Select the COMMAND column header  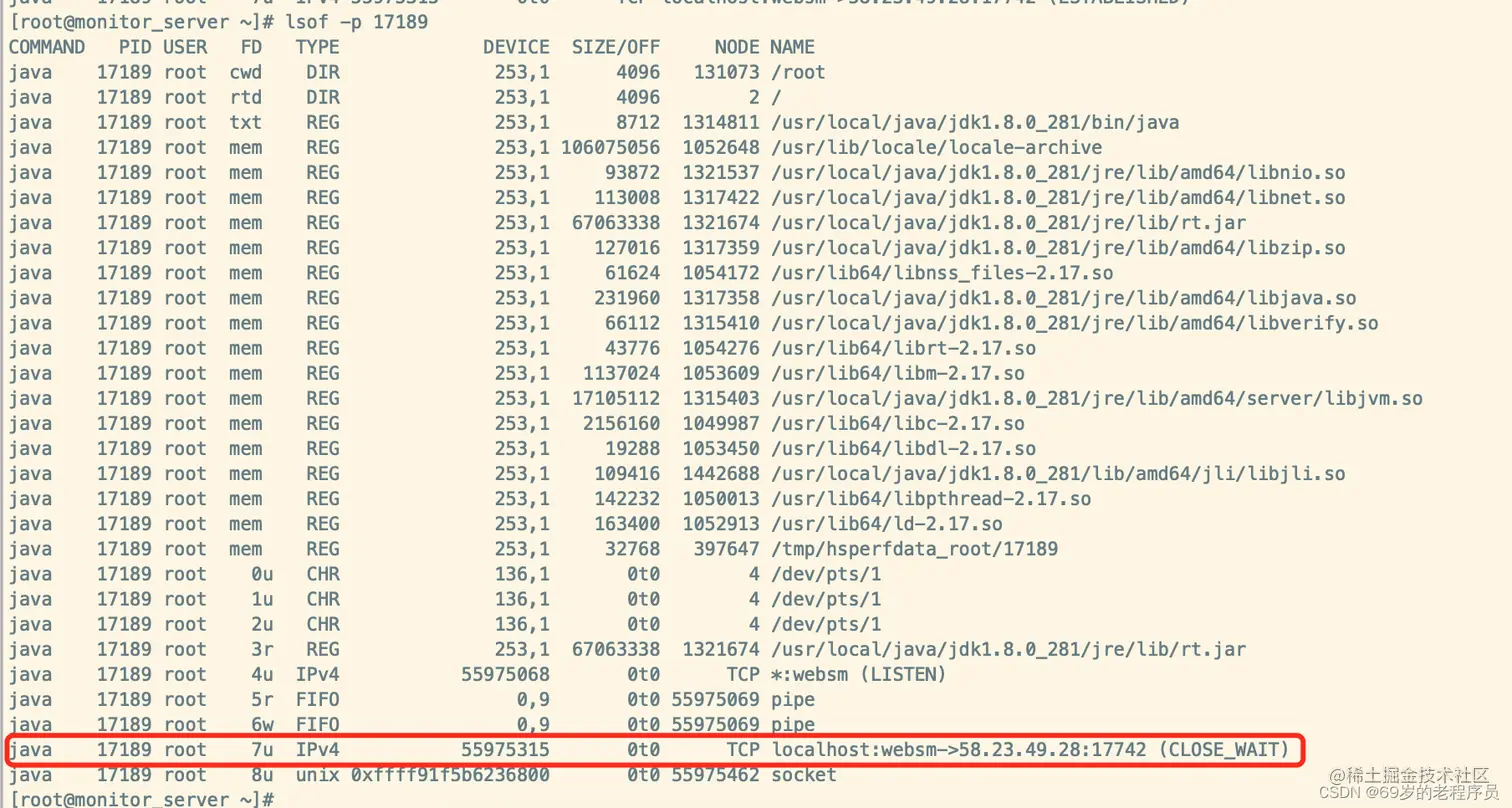click(x=47, y=47)
